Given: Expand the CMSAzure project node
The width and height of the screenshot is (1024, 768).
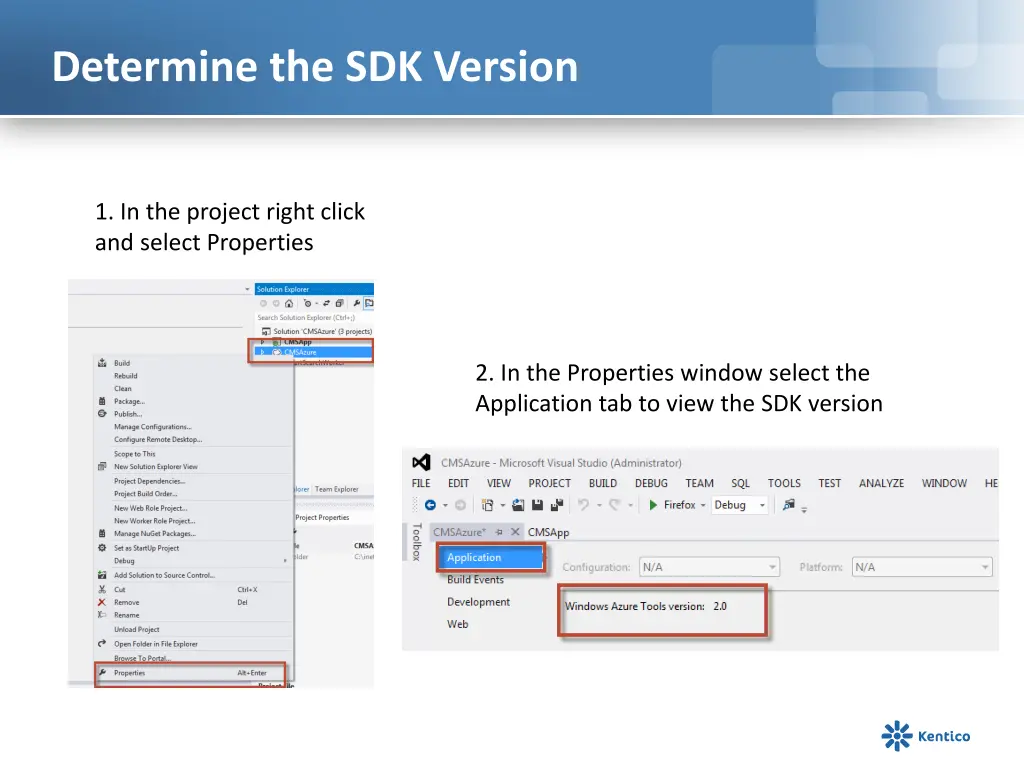Looking at the screenshot, I should [x=263, y=352].
